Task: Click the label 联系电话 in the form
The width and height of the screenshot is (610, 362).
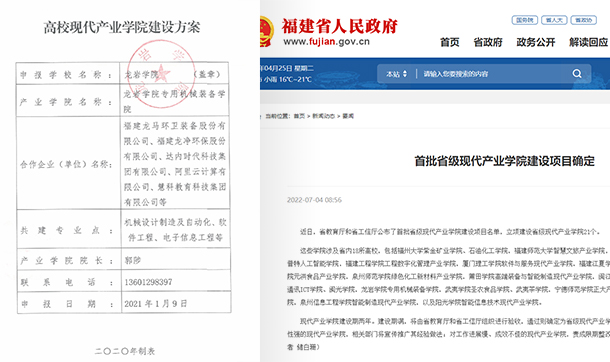Action: (x=67, y=282)
